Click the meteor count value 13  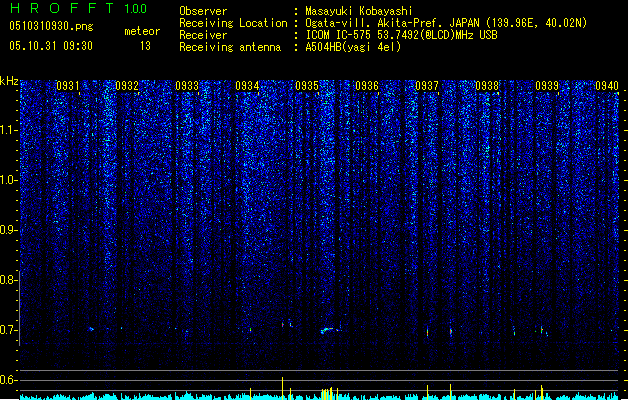pos(145,46)
